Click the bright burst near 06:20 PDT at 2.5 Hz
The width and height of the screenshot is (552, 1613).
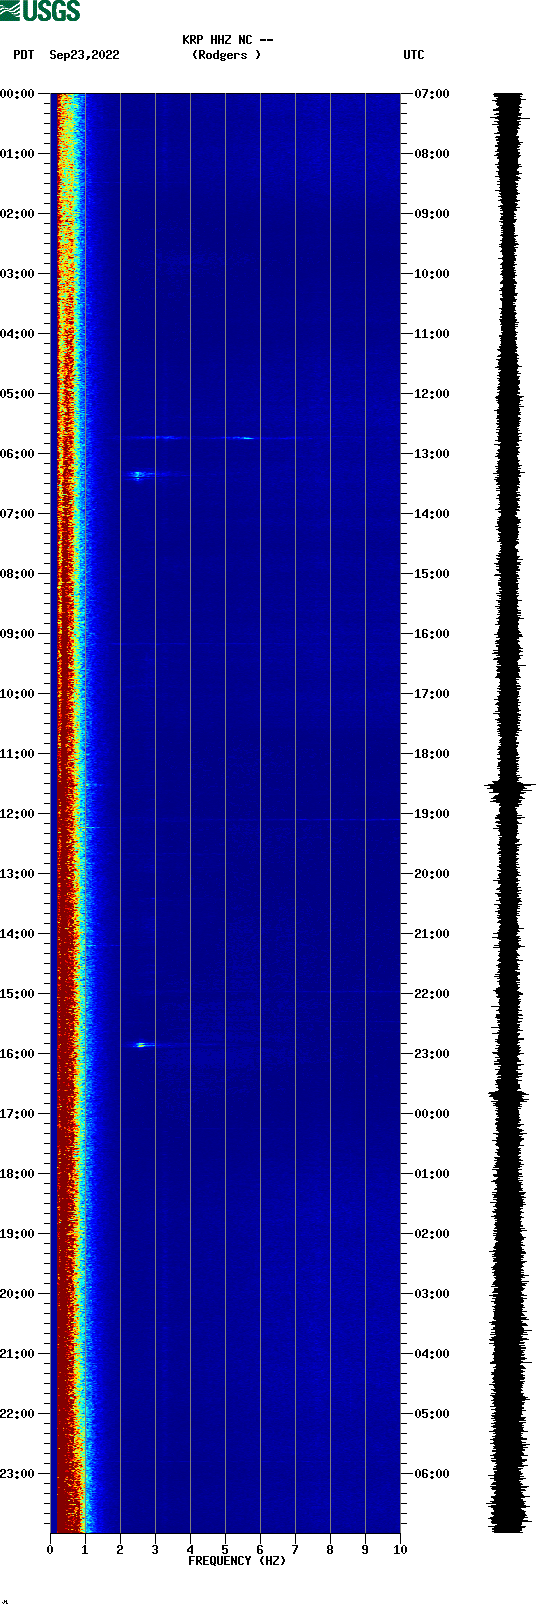tap(139, 475)
